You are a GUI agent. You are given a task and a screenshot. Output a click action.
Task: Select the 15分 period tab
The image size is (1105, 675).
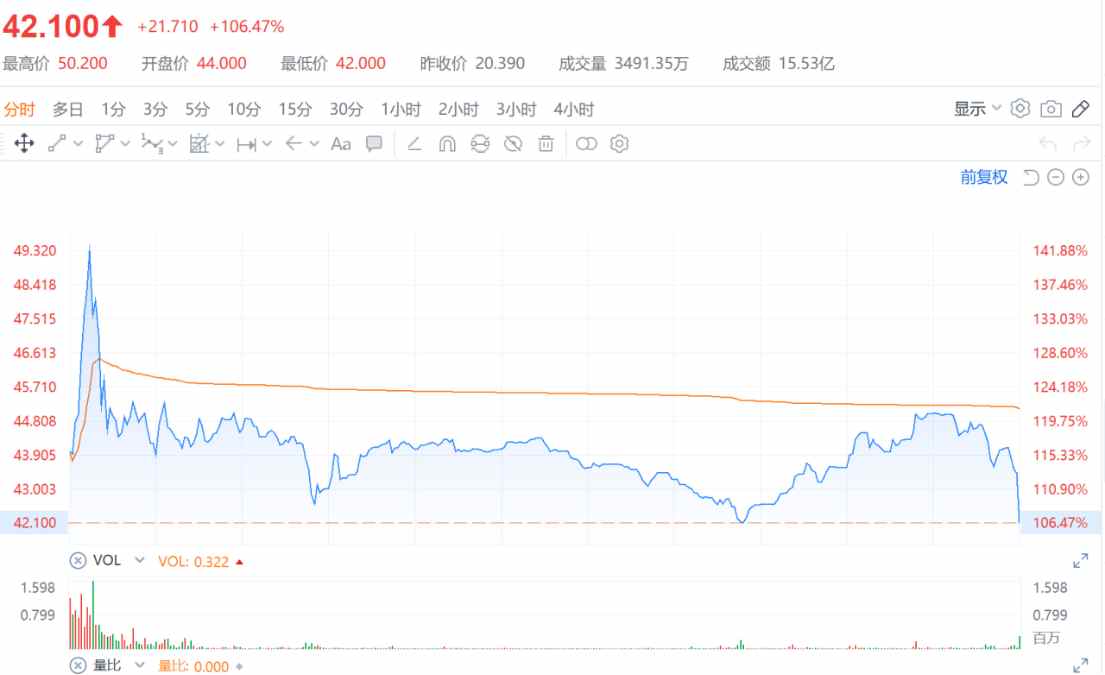(x=295, y=110)
